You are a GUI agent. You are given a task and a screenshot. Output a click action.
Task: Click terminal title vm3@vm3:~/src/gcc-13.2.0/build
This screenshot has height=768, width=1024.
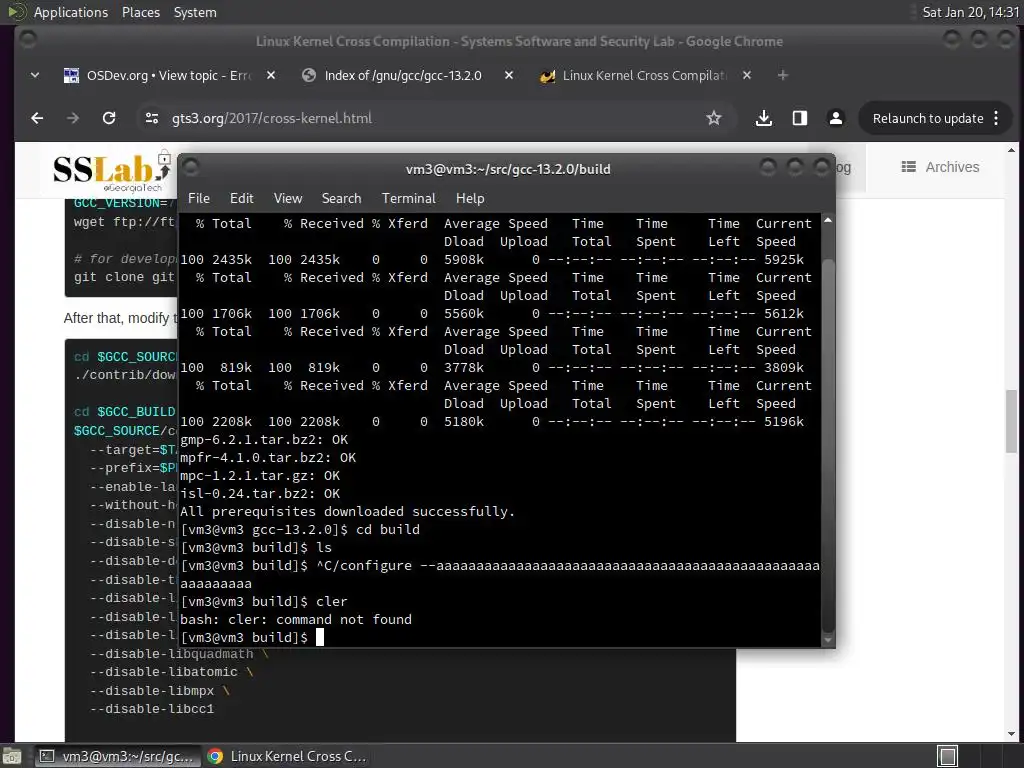pos(507,169)
